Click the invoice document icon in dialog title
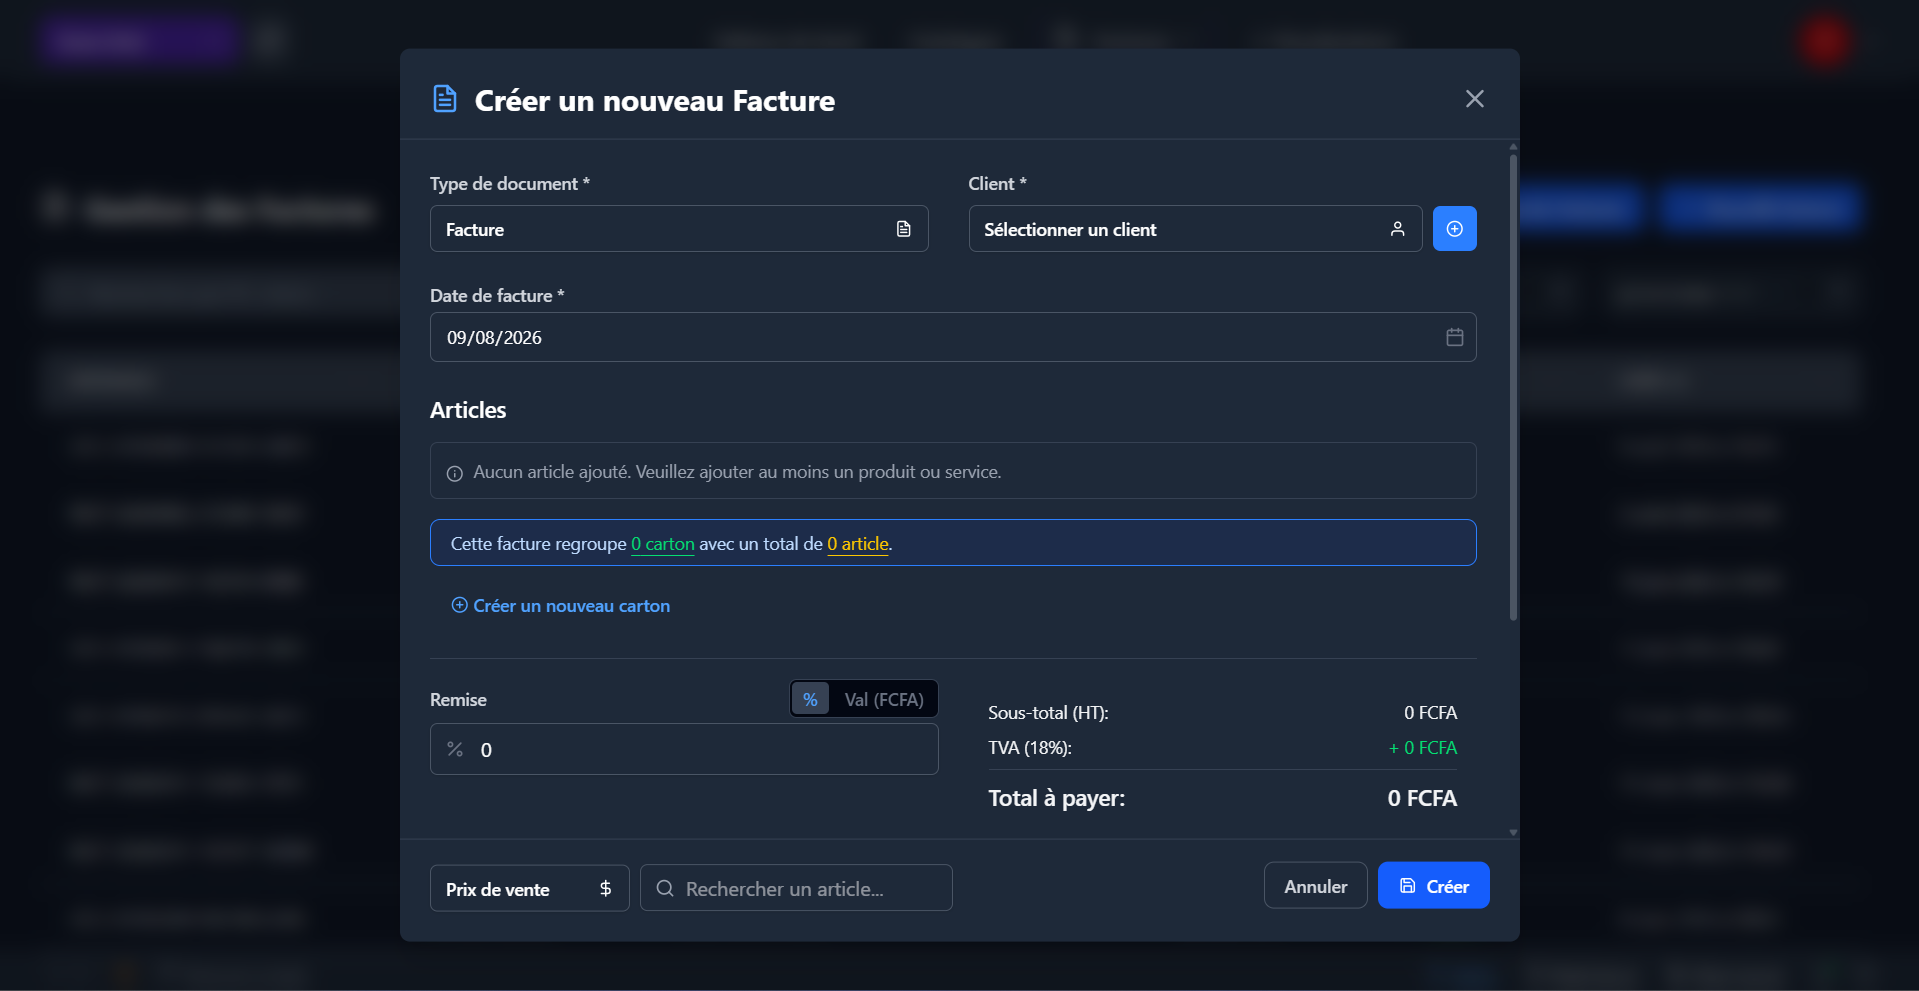Viewport: 1919px width, 991px height. coord(444,99)
